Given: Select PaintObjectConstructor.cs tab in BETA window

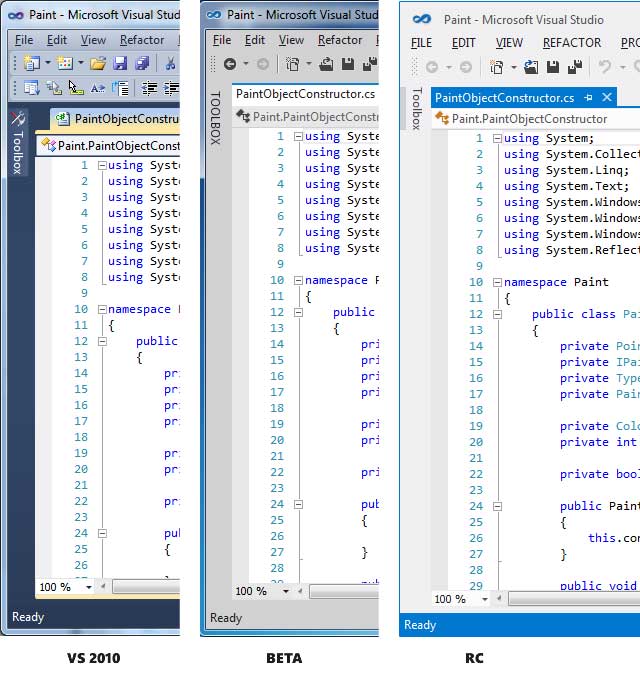Looking at the screenshot, I should point(305,94).
